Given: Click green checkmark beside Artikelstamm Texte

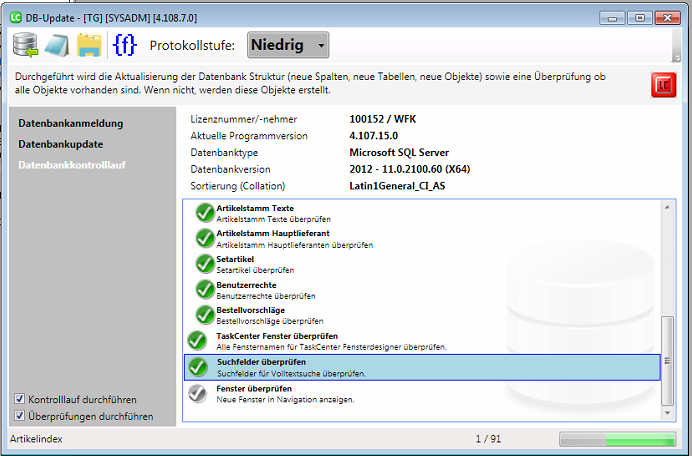Looking at the screenshot, I should click(x=204, y=213).
